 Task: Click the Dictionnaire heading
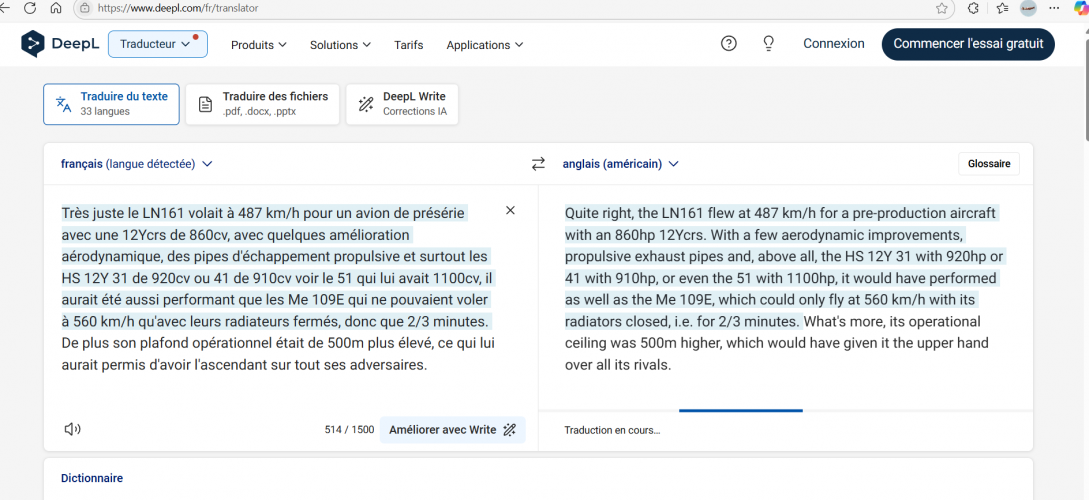[92, 478]
